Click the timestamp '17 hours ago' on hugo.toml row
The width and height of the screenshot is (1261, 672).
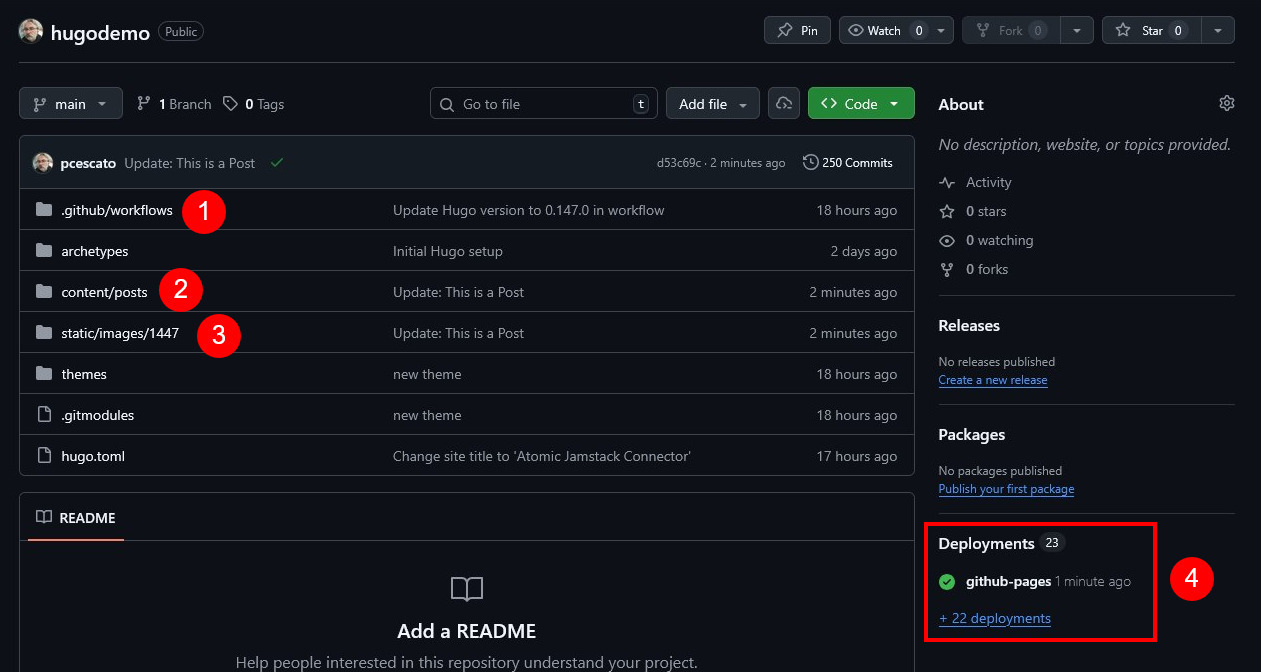[857, 456]
